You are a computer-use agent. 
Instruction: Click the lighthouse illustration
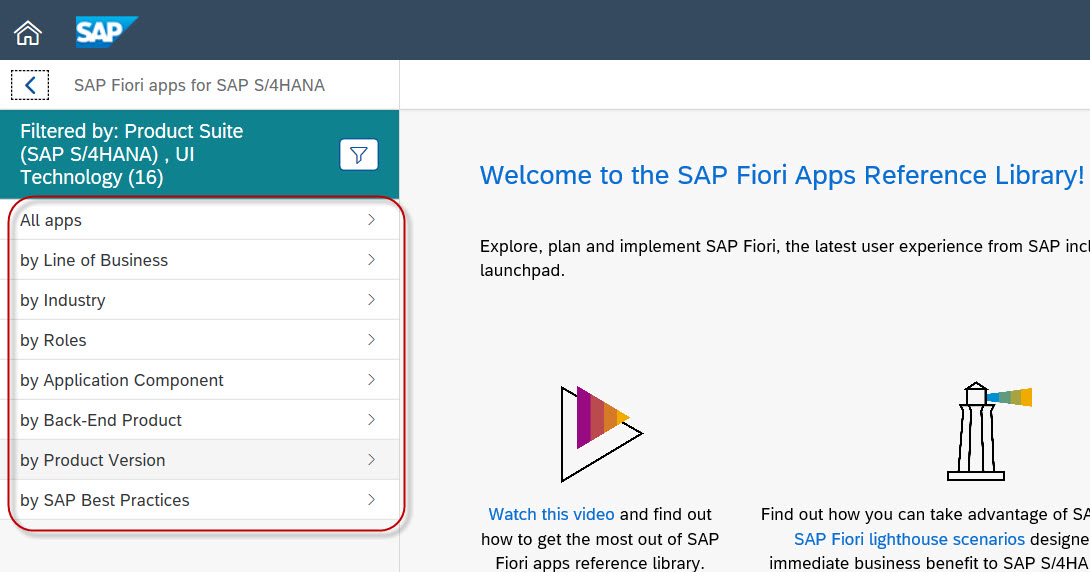[x=989, y=431]
